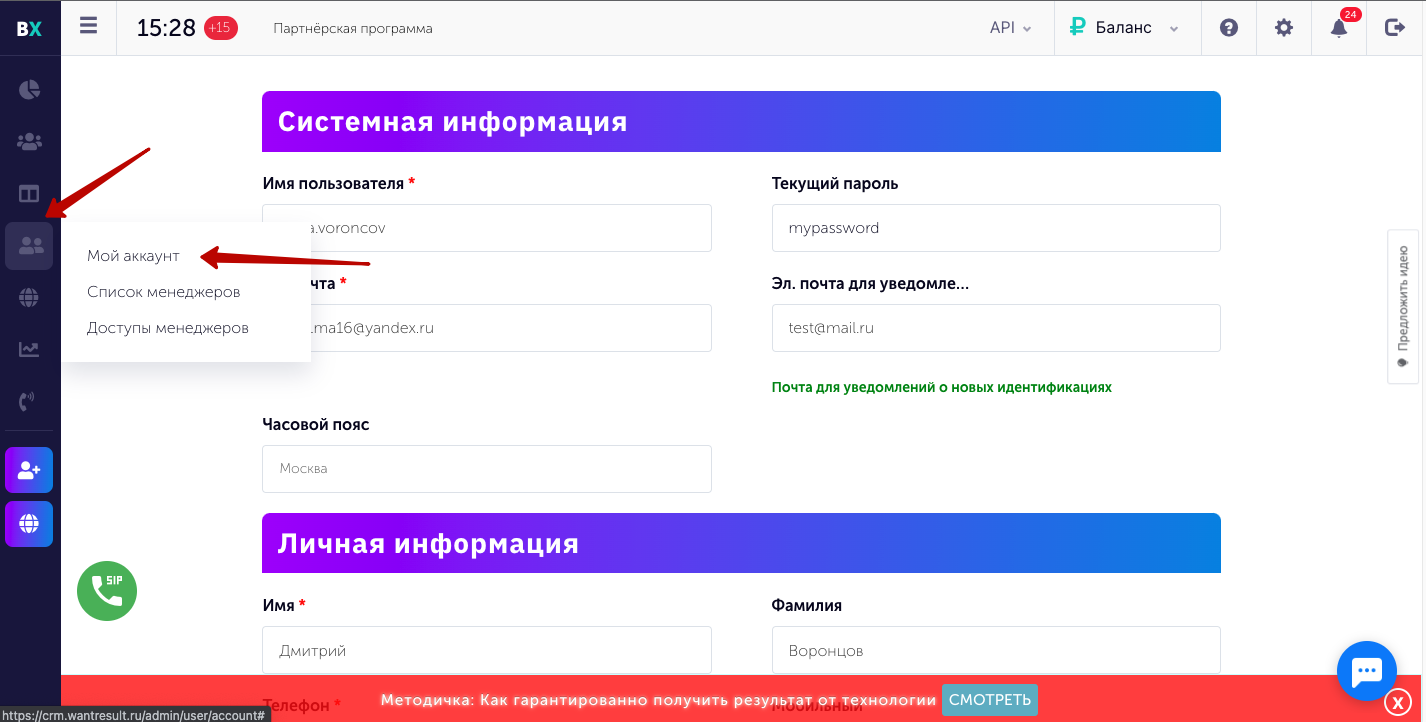
Task: Open the line chart analytics sidebar icon
Action: pos(29,349)
